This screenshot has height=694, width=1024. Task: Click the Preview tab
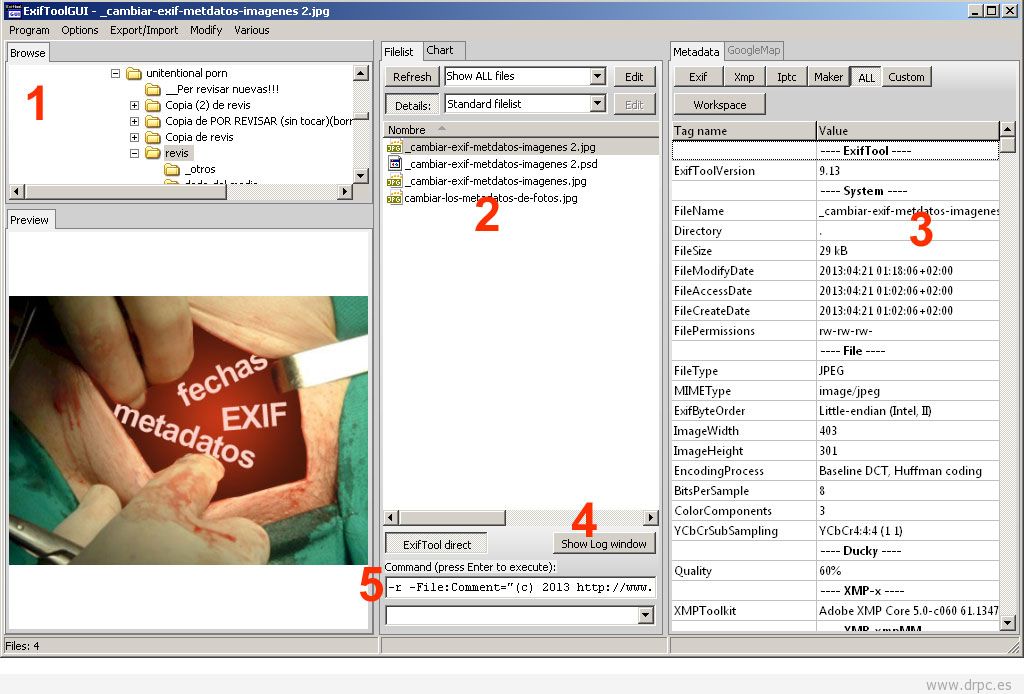tap(29, 220)
